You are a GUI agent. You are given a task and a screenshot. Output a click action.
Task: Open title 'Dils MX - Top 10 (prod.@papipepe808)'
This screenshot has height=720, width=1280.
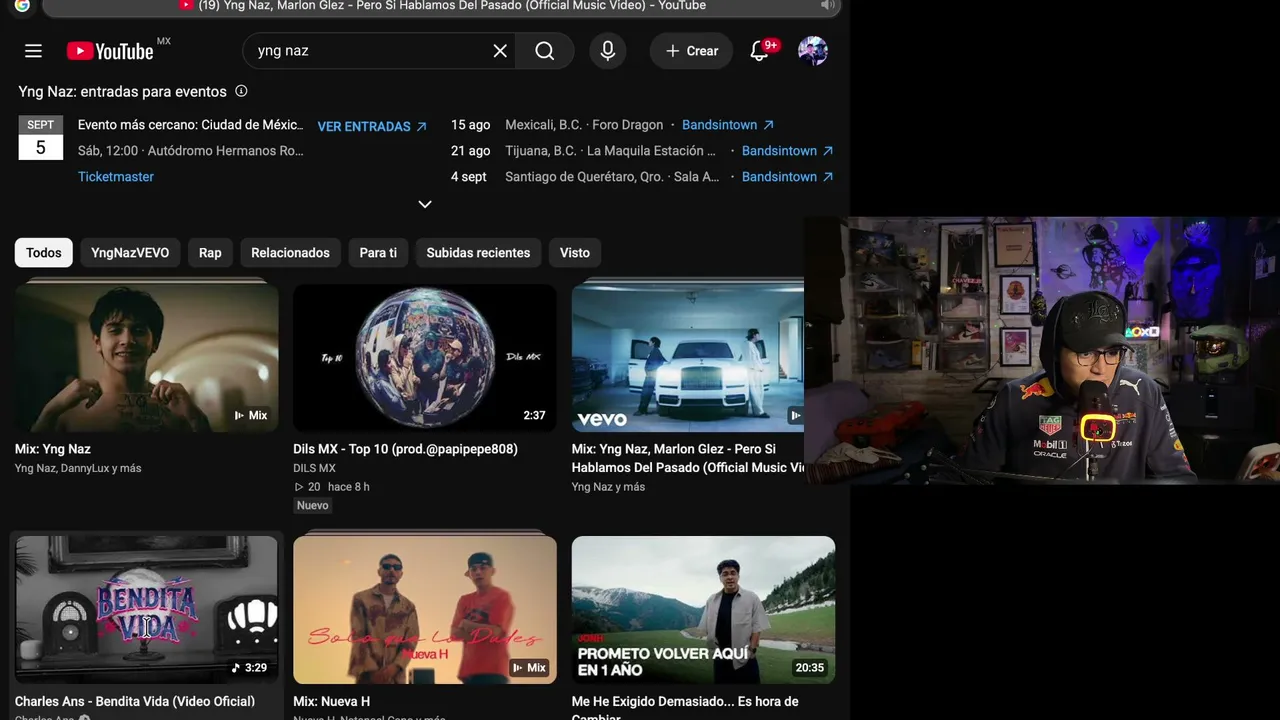tap(405, 449)
